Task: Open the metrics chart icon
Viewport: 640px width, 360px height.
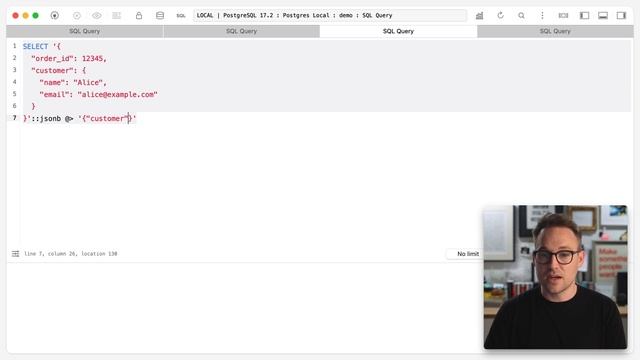Action: pyautogui.click(x=480, y=16)
